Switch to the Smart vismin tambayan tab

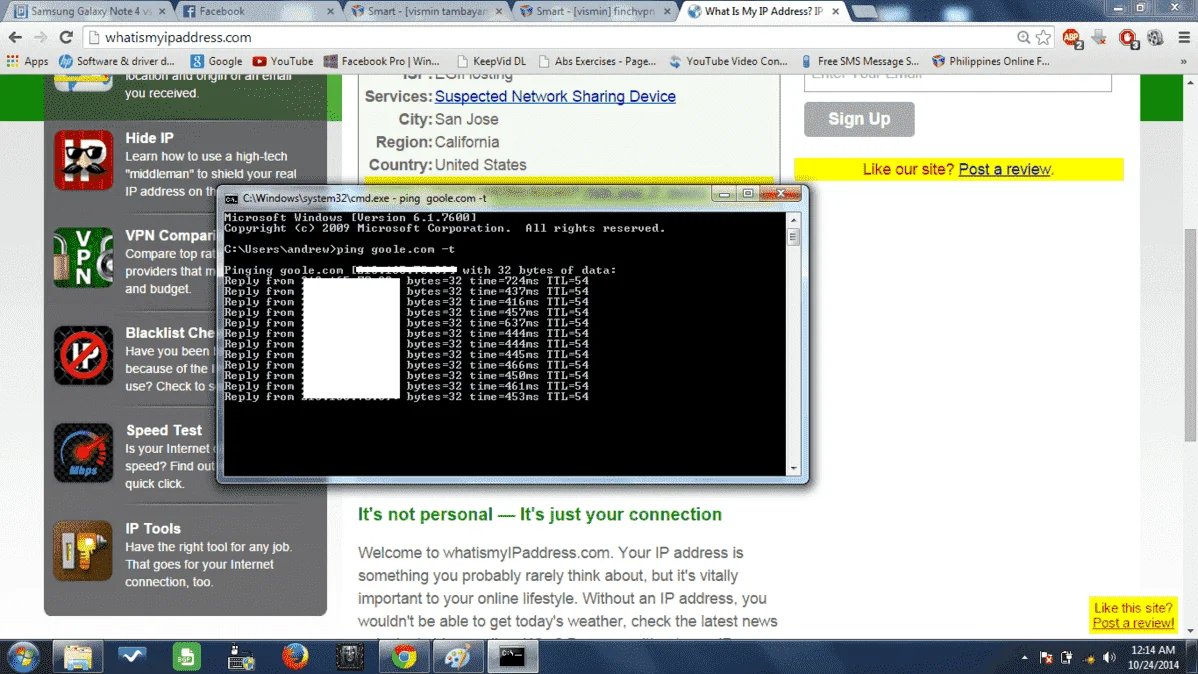[x=426, y=11]
